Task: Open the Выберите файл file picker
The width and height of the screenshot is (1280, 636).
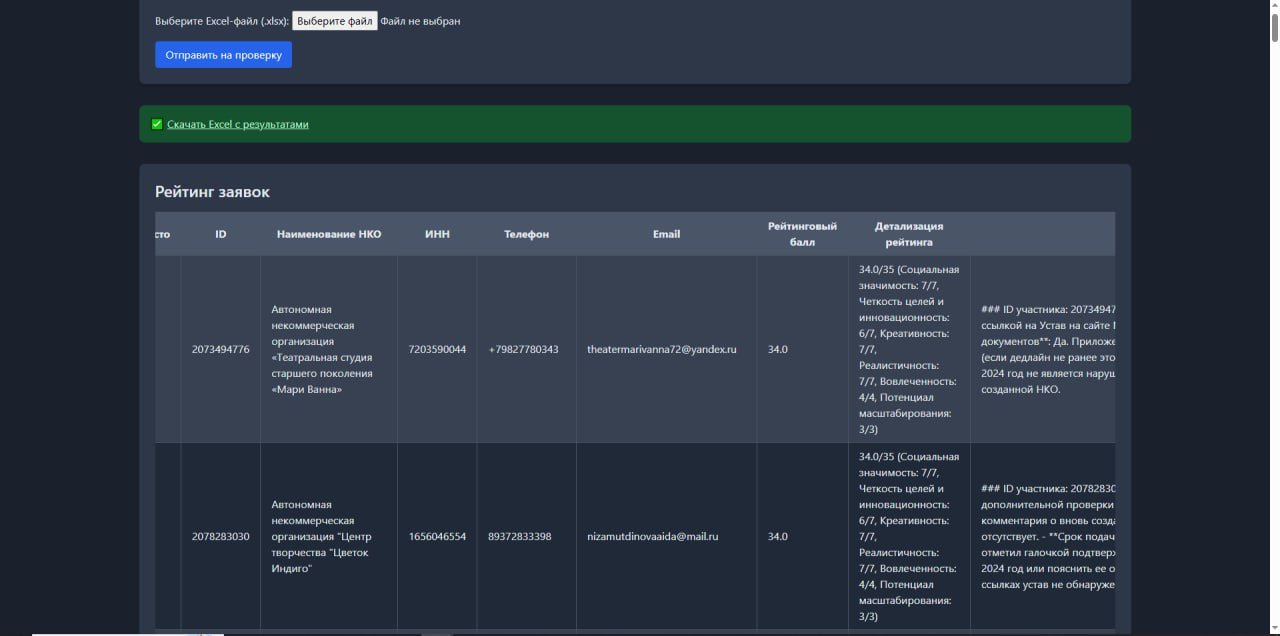Action: tap(334, 21)
